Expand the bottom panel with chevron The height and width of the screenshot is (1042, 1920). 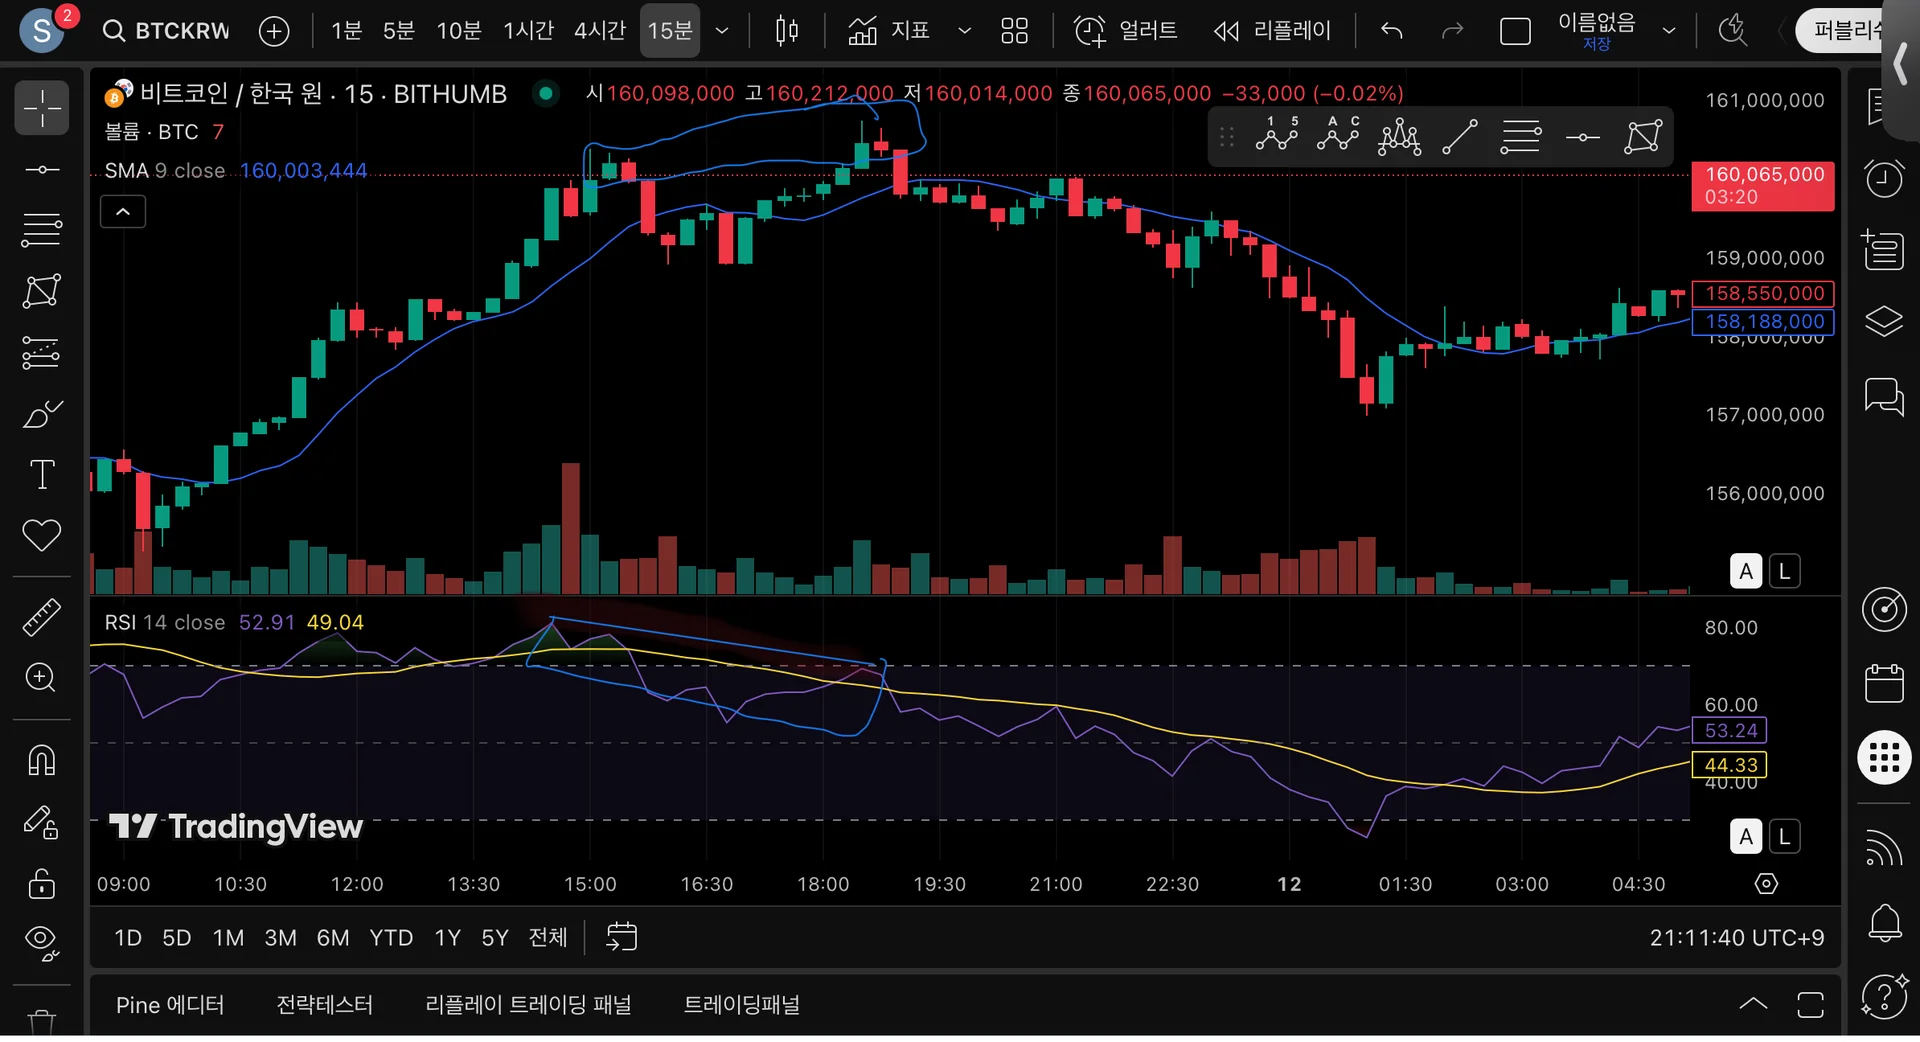point(1753,1004)
